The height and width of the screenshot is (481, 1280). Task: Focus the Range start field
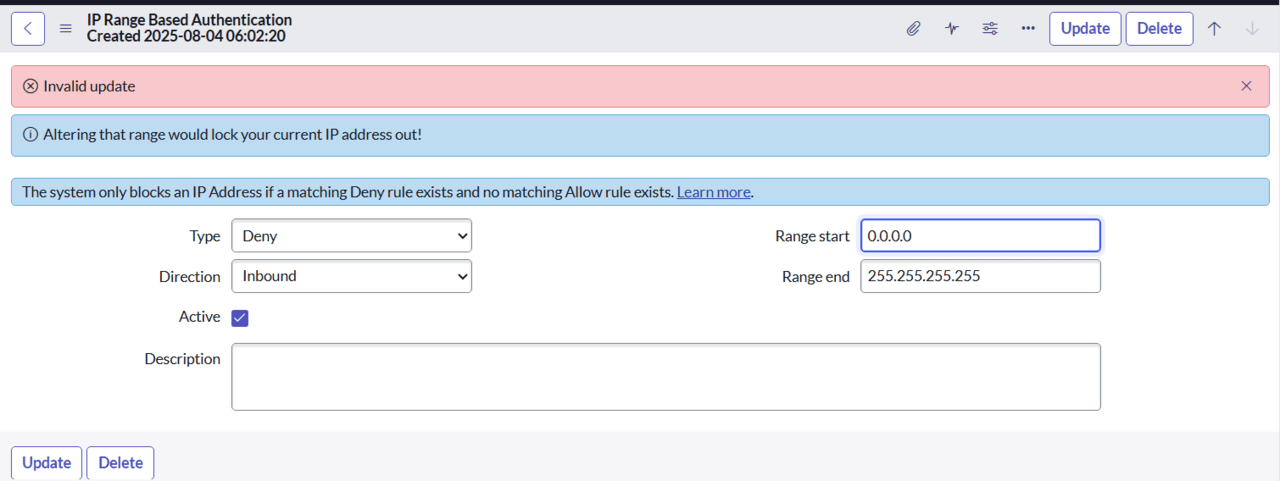pyautogui.click(x=980, y=236)
